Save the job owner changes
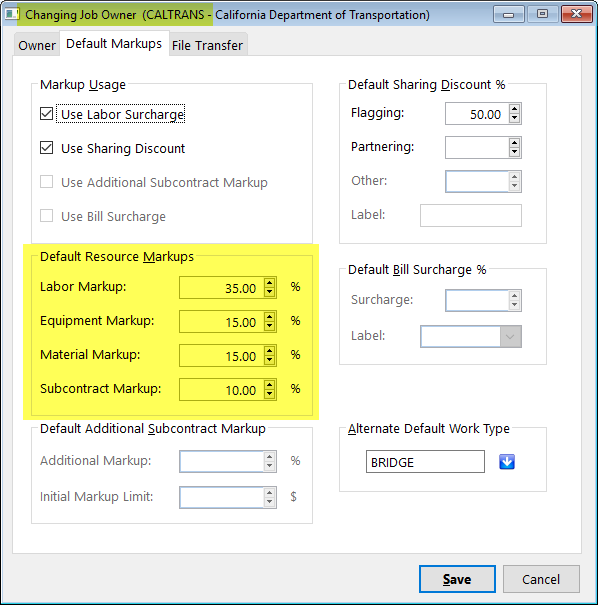Screen dimensions: 598x605 (457, 579)
